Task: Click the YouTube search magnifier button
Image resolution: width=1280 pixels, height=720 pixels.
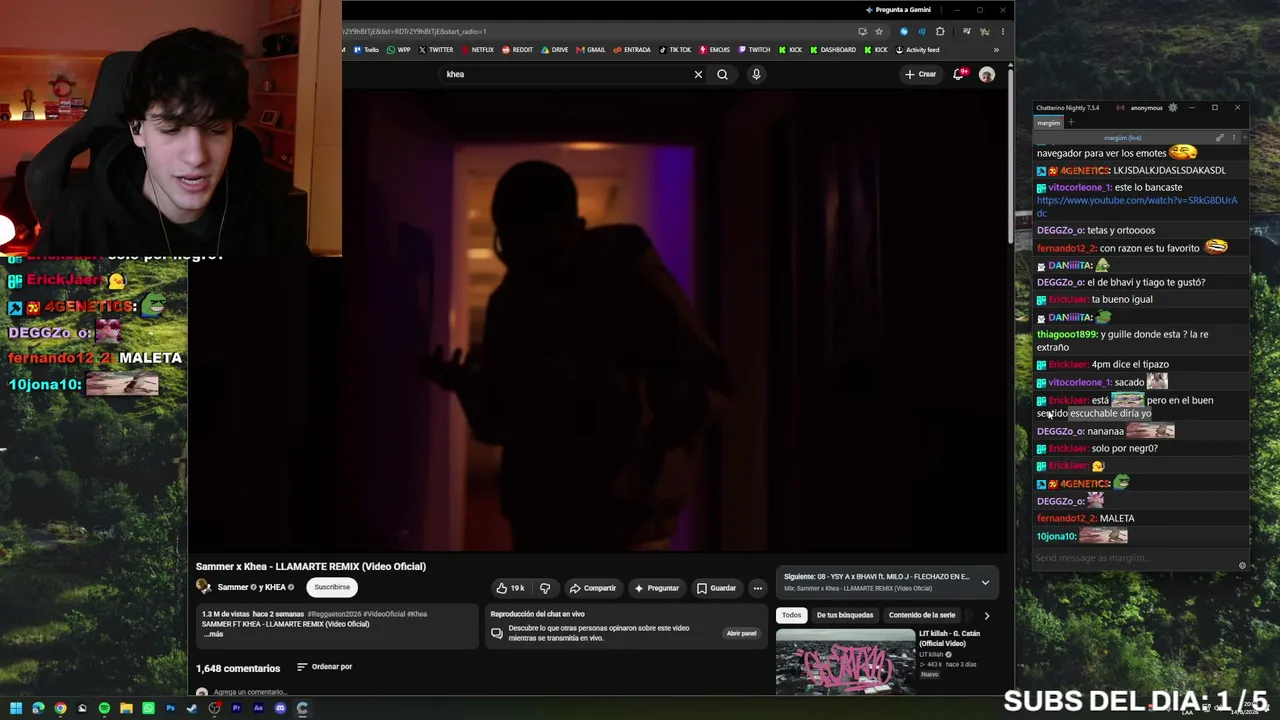Action: pyautogui.click(x=722, y=74)
